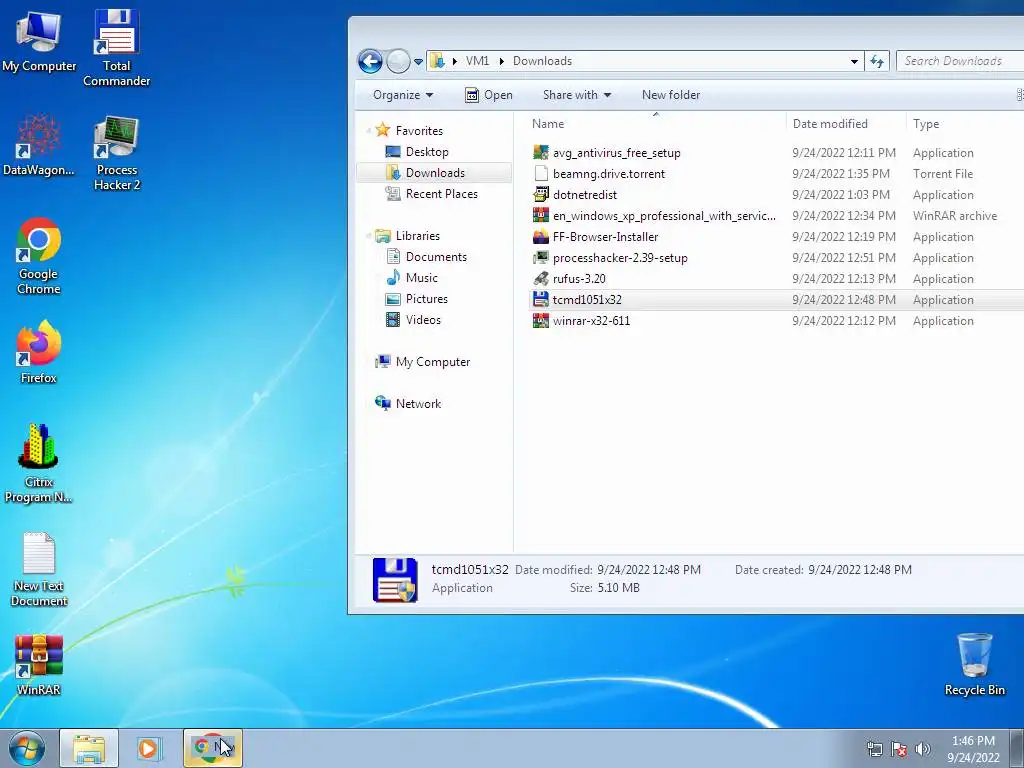The image size is (1024, 768).
Task: Create a New folder
Action: tap(671, 95)
